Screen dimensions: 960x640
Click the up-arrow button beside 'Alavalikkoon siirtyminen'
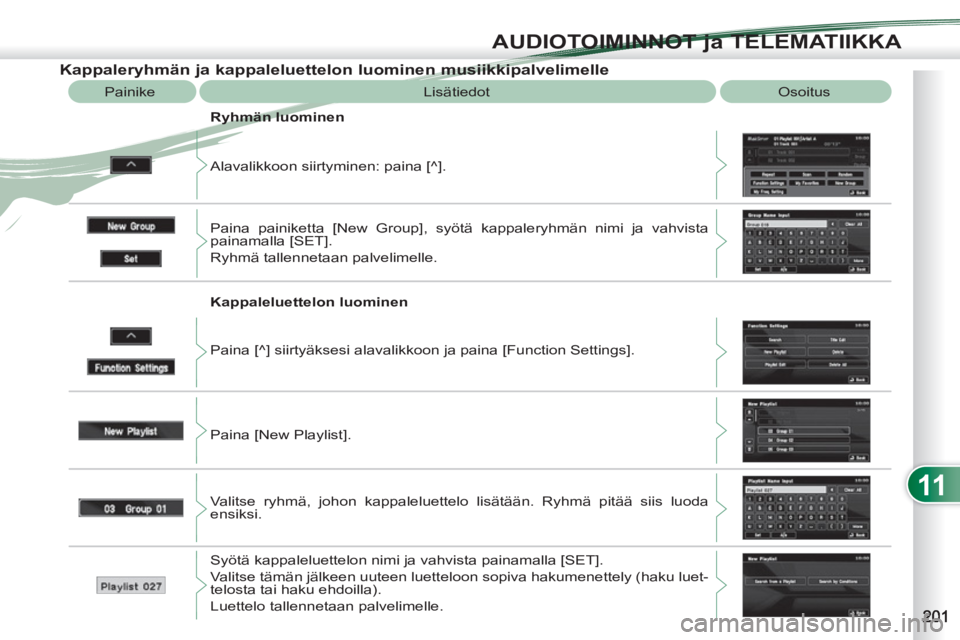(131, 165)
